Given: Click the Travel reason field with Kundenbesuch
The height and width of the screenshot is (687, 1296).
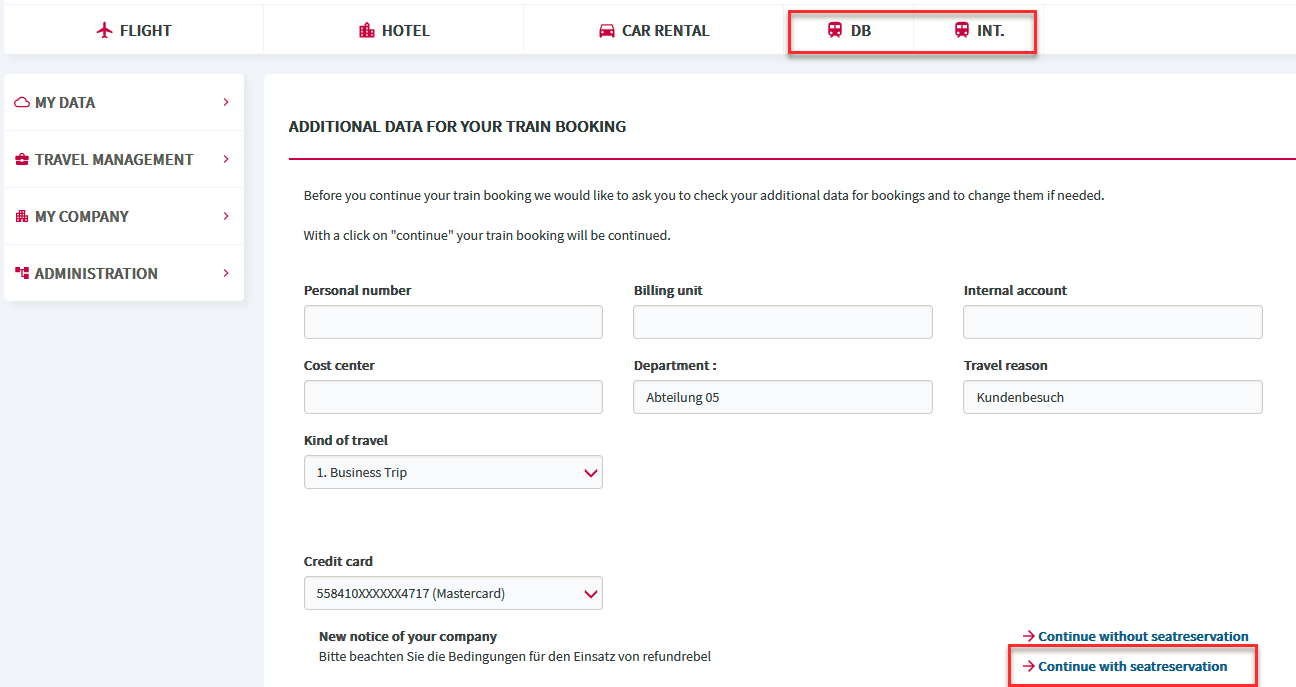Looking at the screenshot, I should 1113,397.
